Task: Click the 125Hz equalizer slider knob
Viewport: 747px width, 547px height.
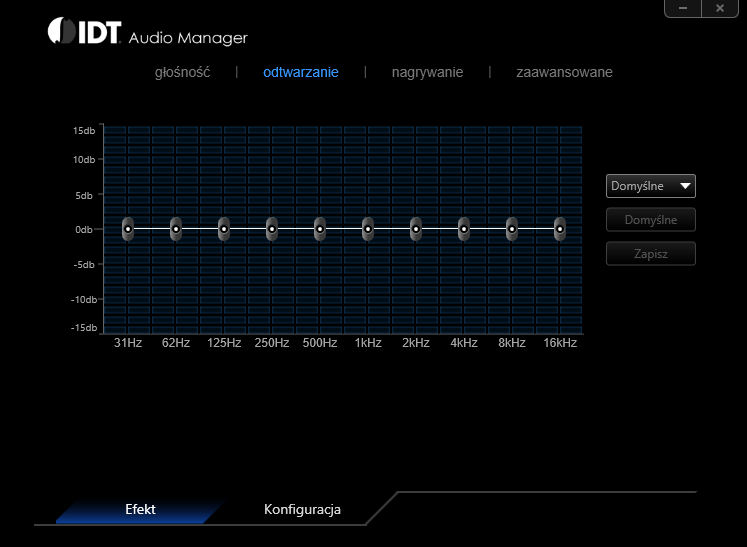Action: click(x=224, y=229)
